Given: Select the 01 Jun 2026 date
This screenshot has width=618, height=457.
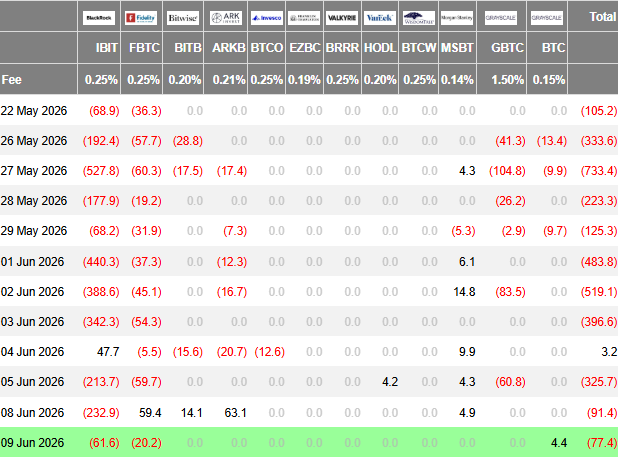Looking at the screenshot, I should (x=32, y=262).
